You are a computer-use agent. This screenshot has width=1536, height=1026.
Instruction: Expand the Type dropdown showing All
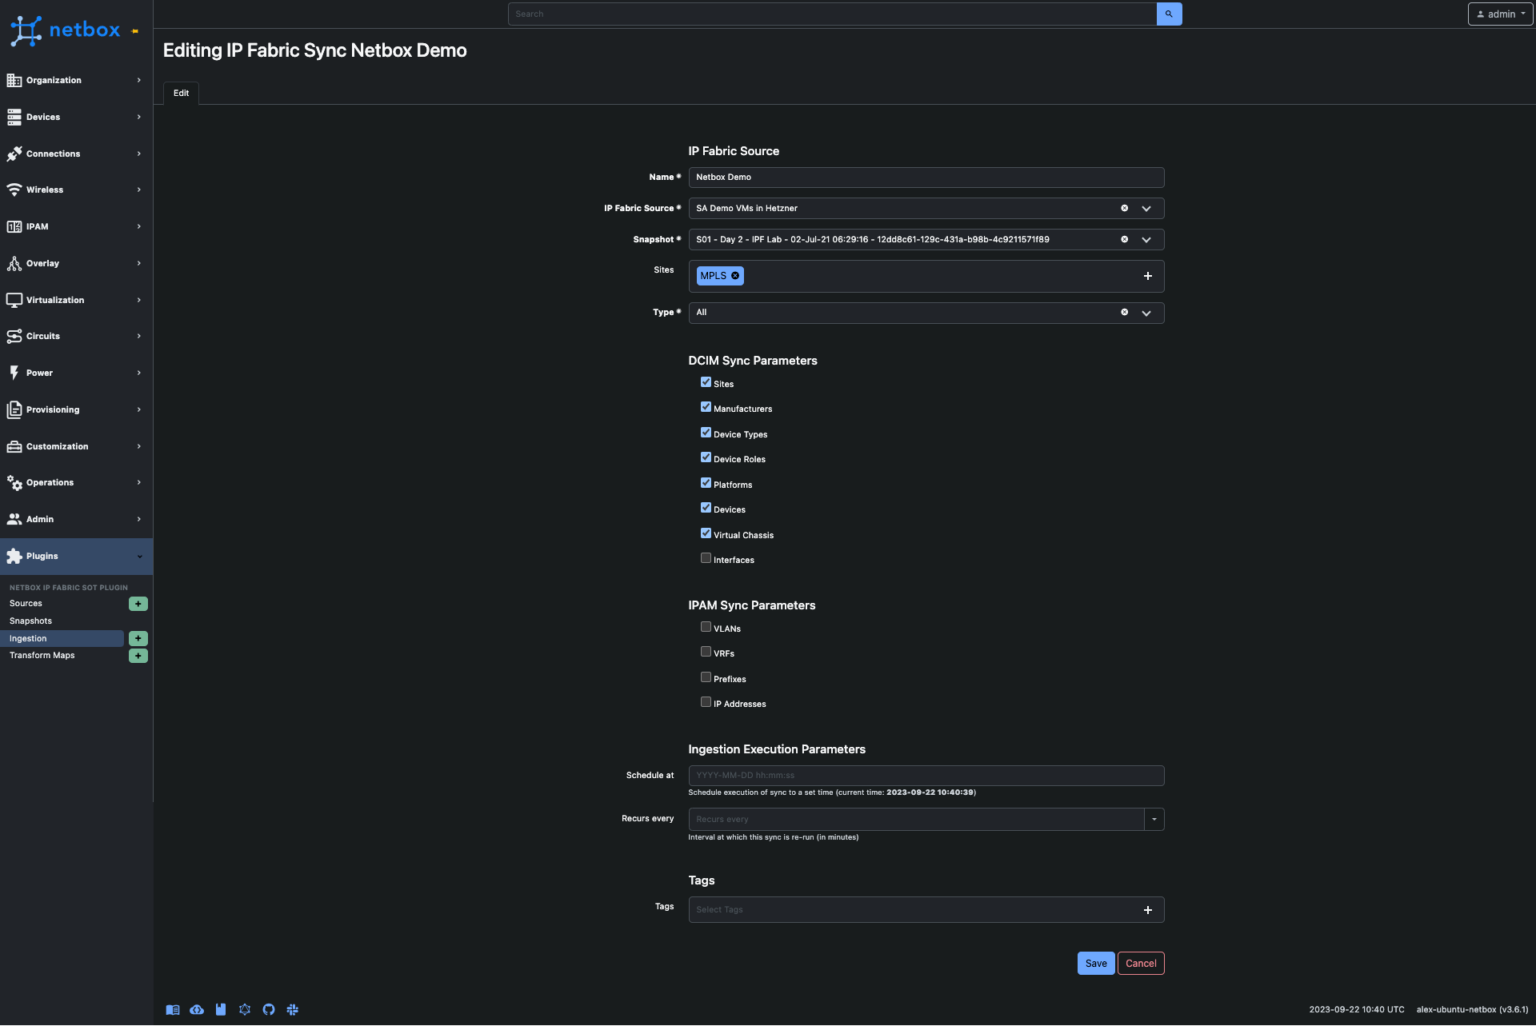pyautogui.click(x=1146, y=312)
